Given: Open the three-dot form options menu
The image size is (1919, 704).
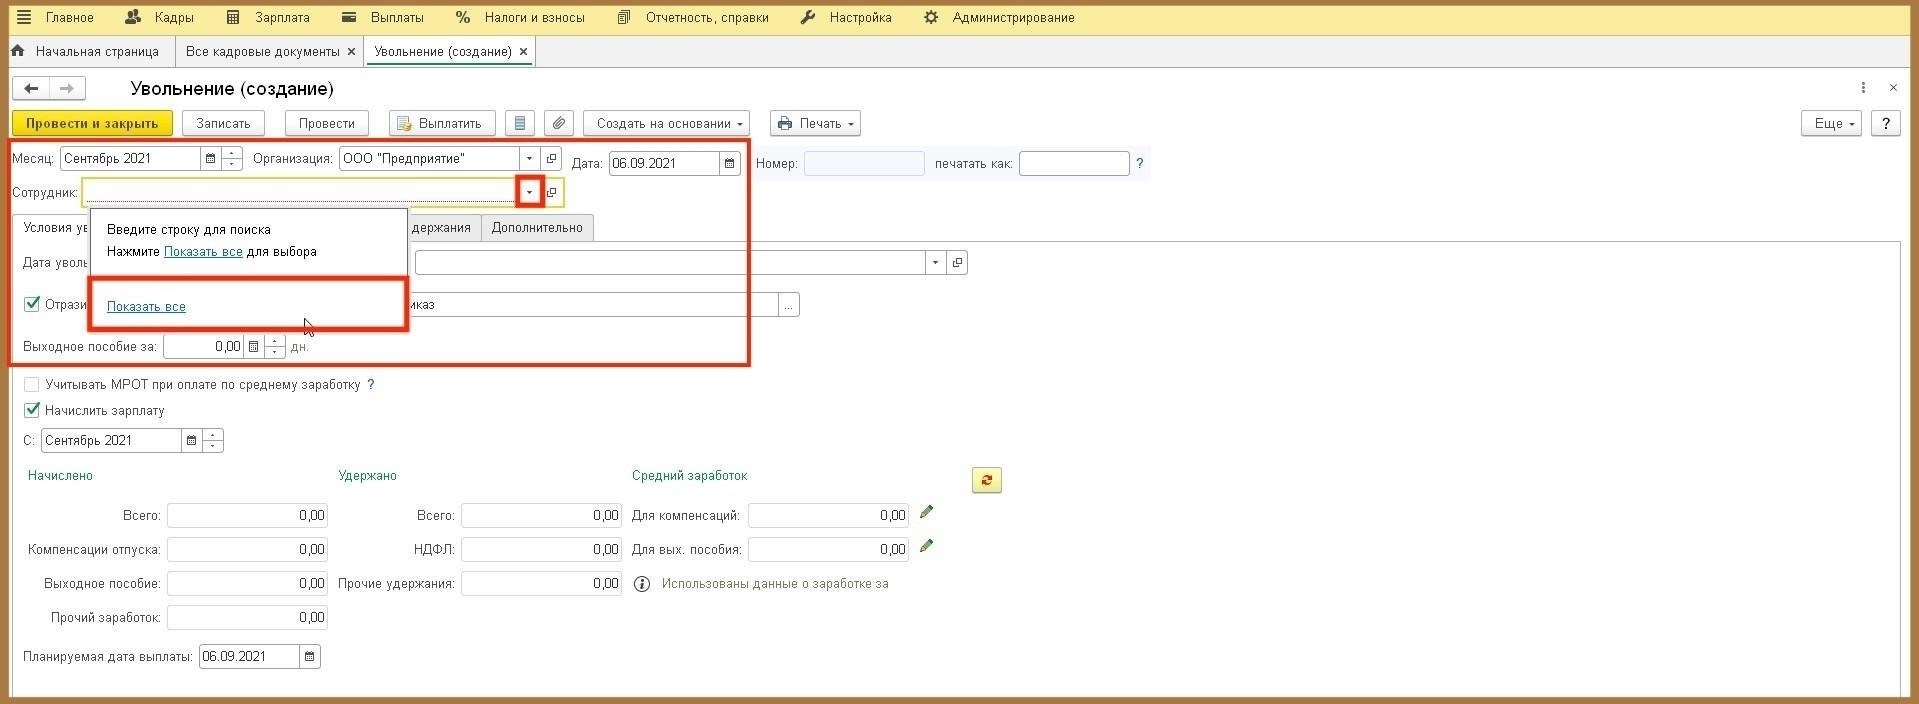Looking at the screenshot, I should (x=1863, y=88).
